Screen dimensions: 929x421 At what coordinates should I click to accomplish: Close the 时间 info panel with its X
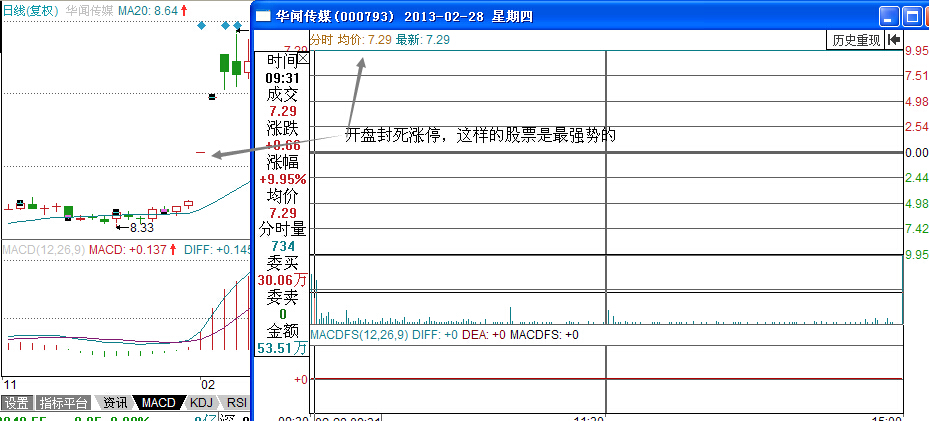[305, 60]
